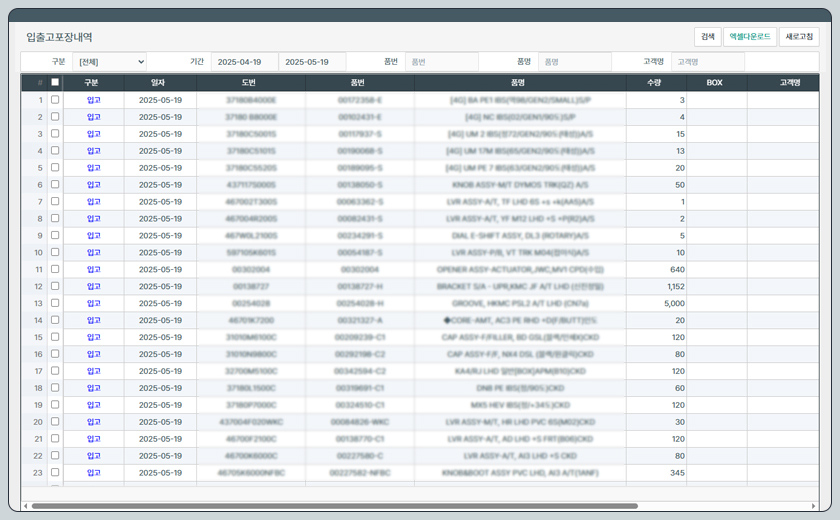The height and width of the screenshot is (520, 840).
Task: Click the 일자 column header
Action: click(x=160, y=82)
